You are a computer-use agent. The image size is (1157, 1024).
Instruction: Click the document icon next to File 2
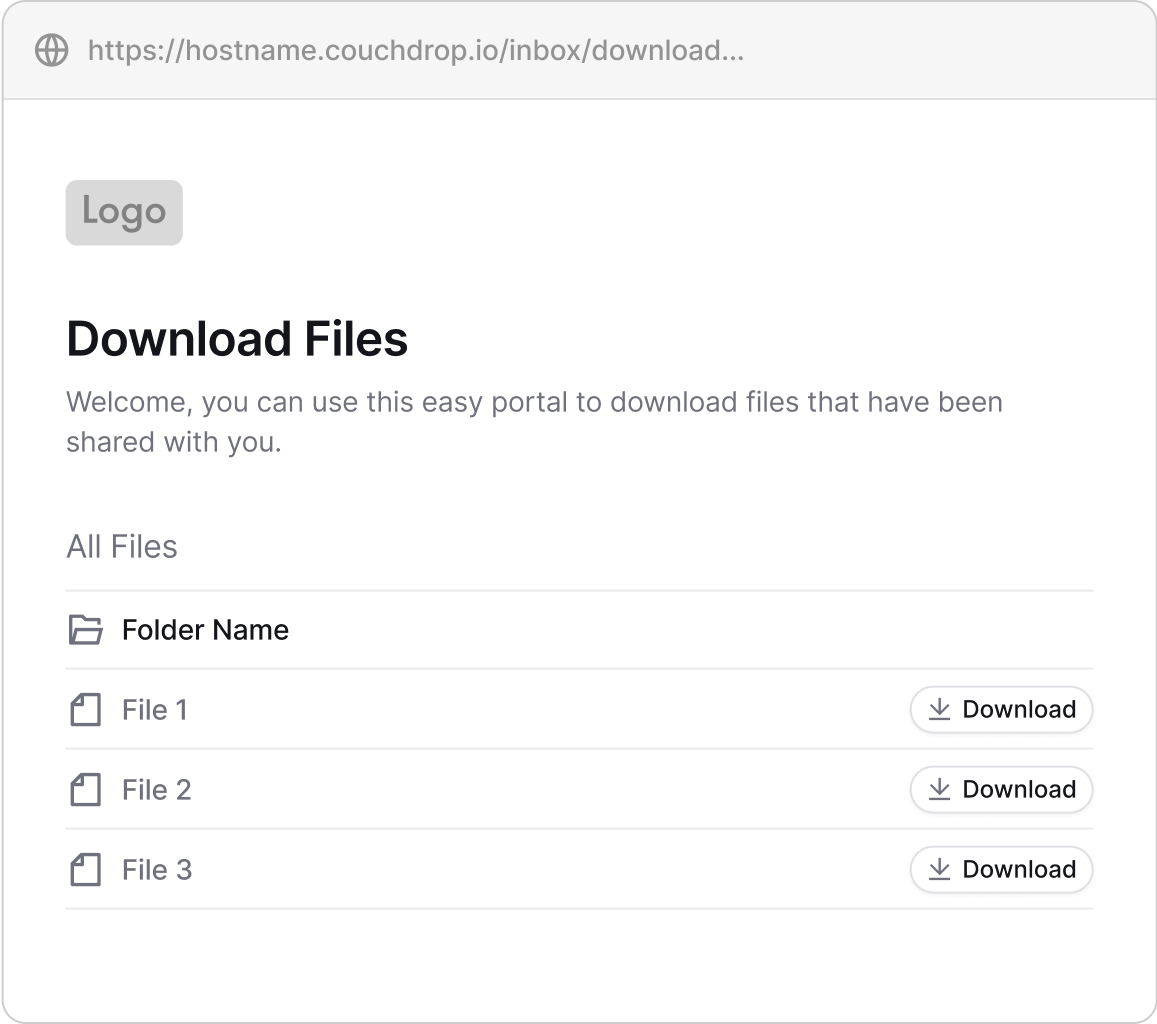86,789
